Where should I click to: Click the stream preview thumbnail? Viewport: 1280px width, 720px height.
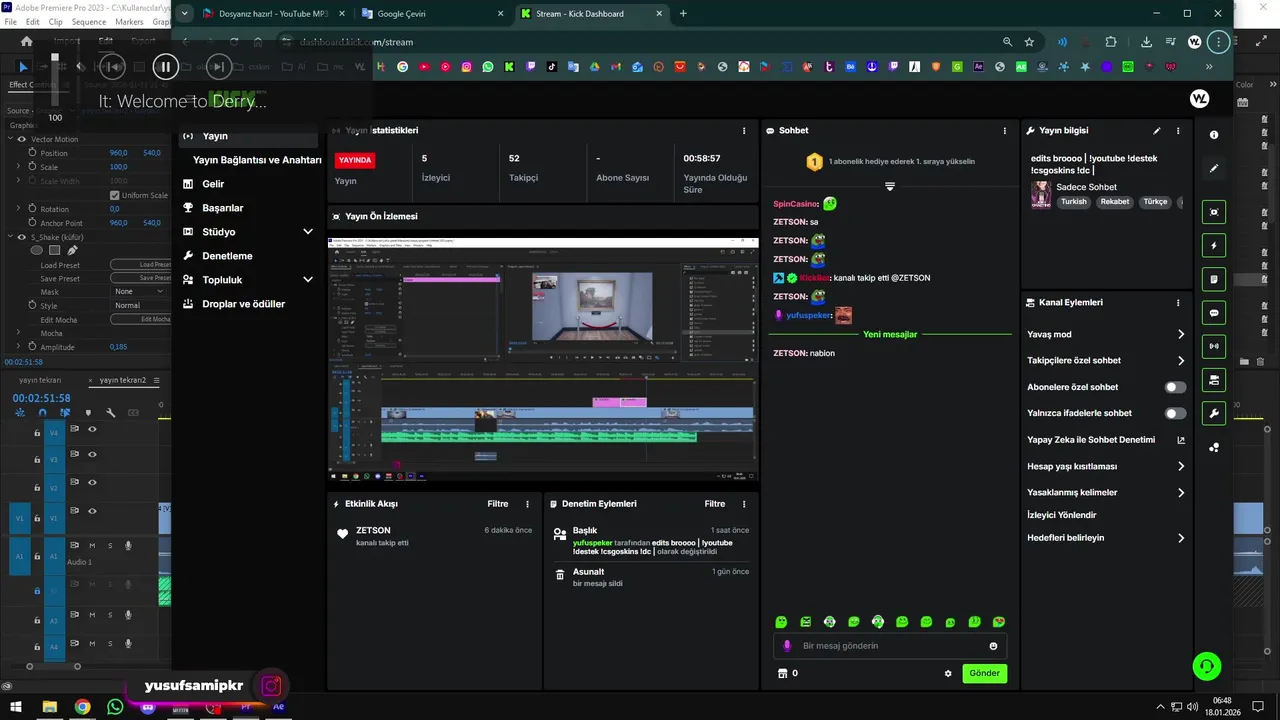click(543, 360)
